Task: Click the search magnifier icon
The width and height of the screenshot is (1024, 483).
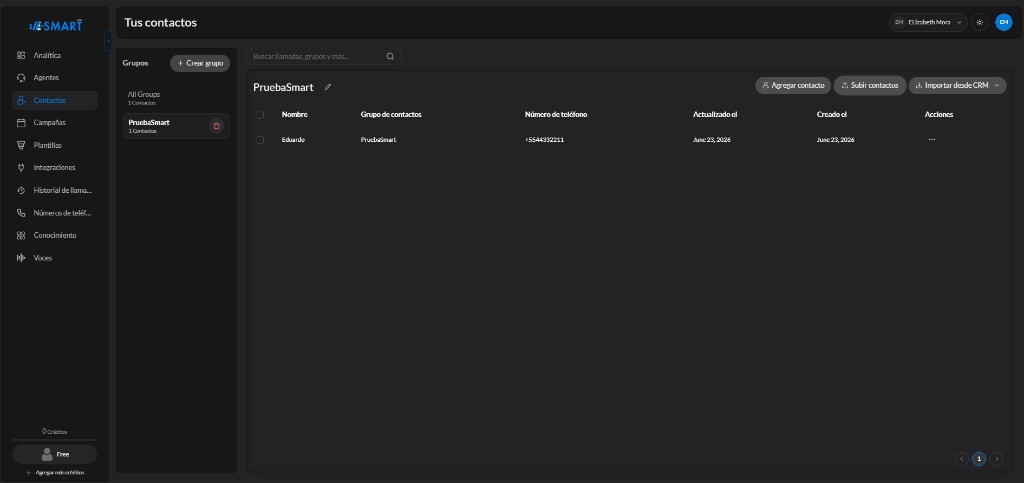Action: (x=391, y=57)
